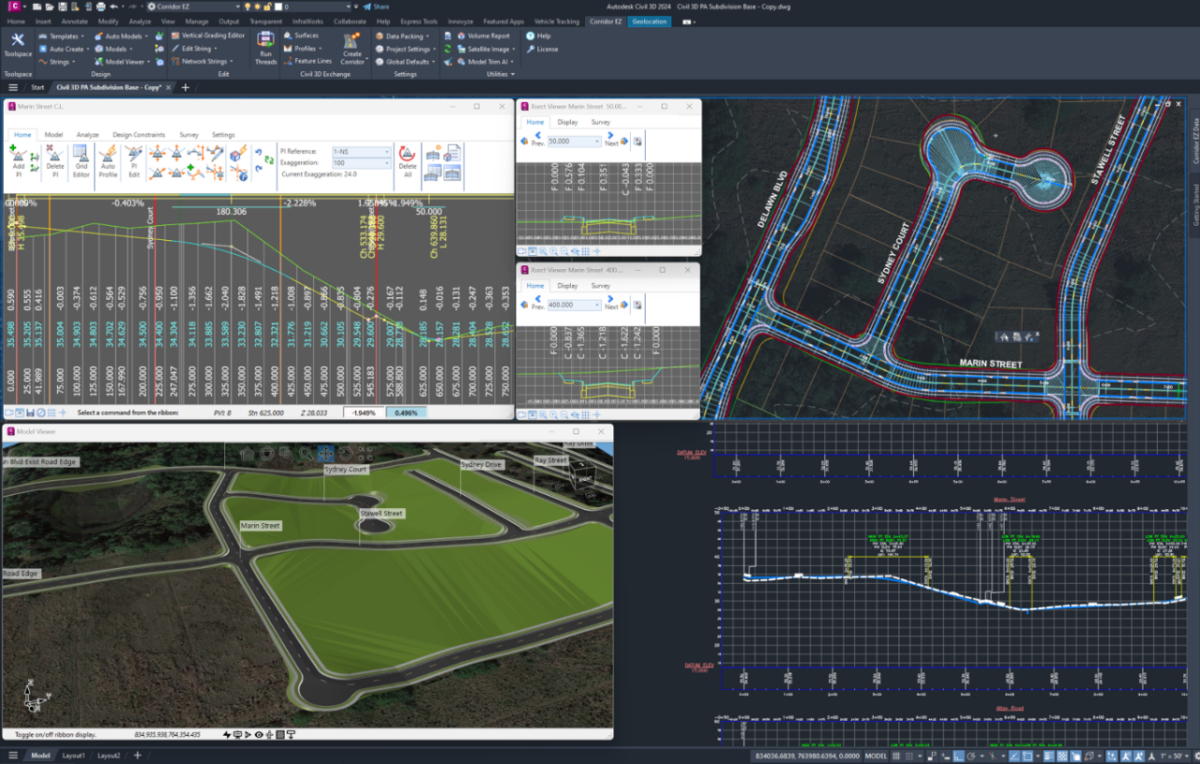Click the Marin Street label in Model Viewer

[x=261, y=525]
